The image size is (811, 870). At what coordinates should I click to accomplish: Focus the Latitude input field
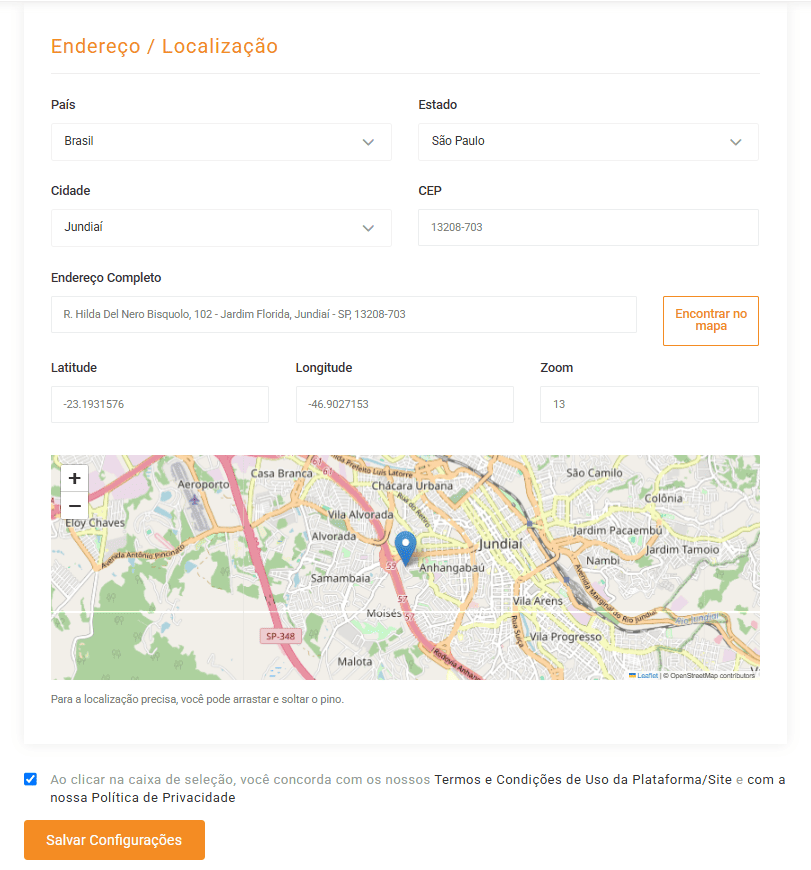pyautogui.click(x=160, y=405)
